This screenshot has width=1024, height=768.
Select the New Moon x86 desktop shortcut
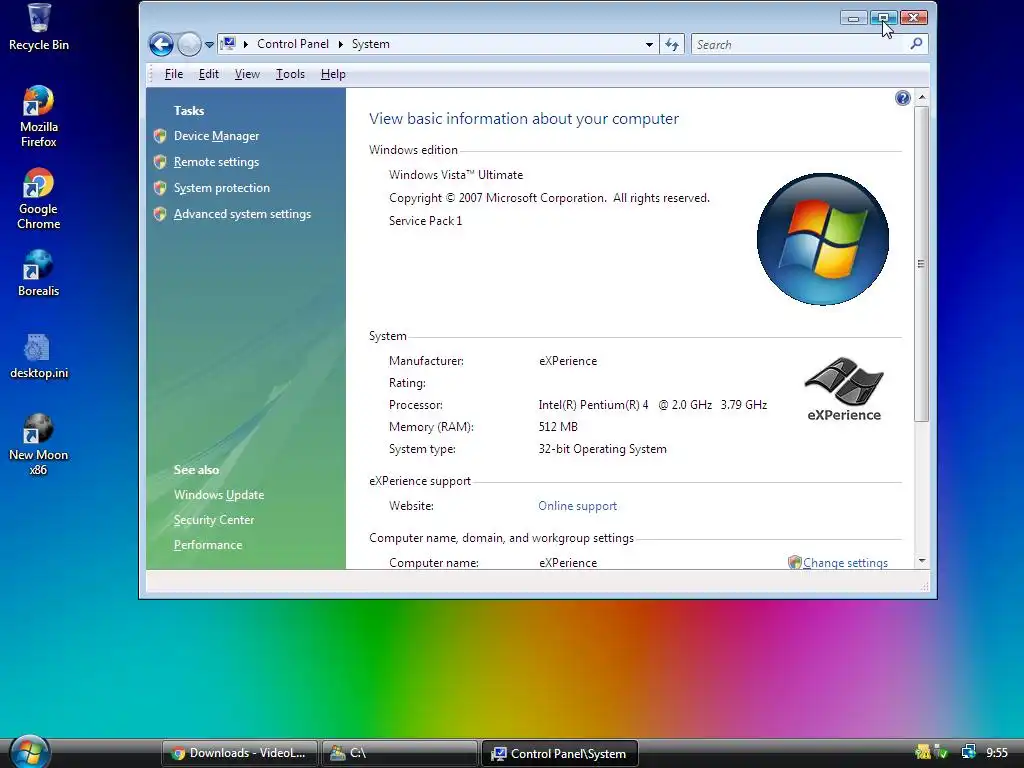click(x=39, y=445)
